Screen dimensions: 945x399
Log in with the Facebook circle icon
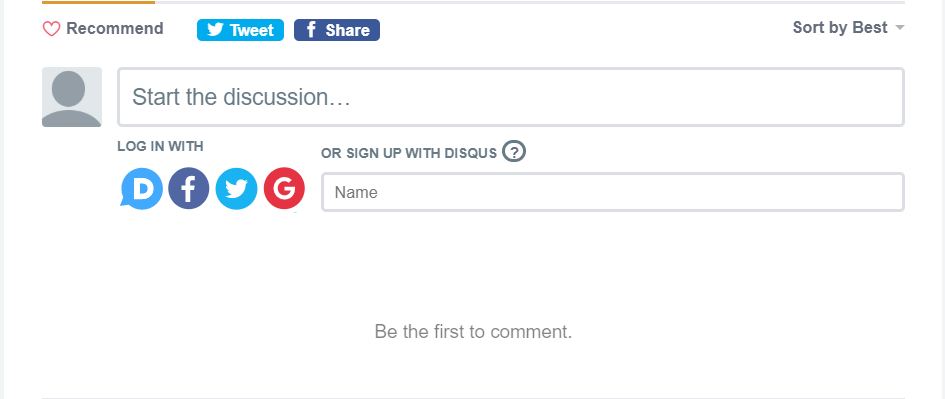point(189,189)
